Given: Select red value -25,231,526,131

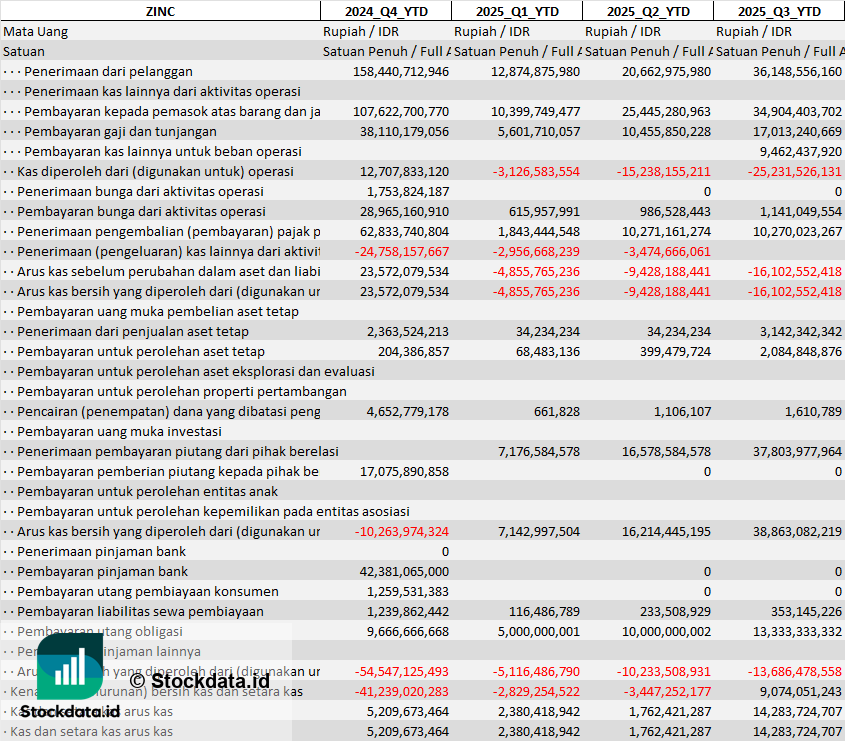Looking at the screenshot, I should [794, 171].
